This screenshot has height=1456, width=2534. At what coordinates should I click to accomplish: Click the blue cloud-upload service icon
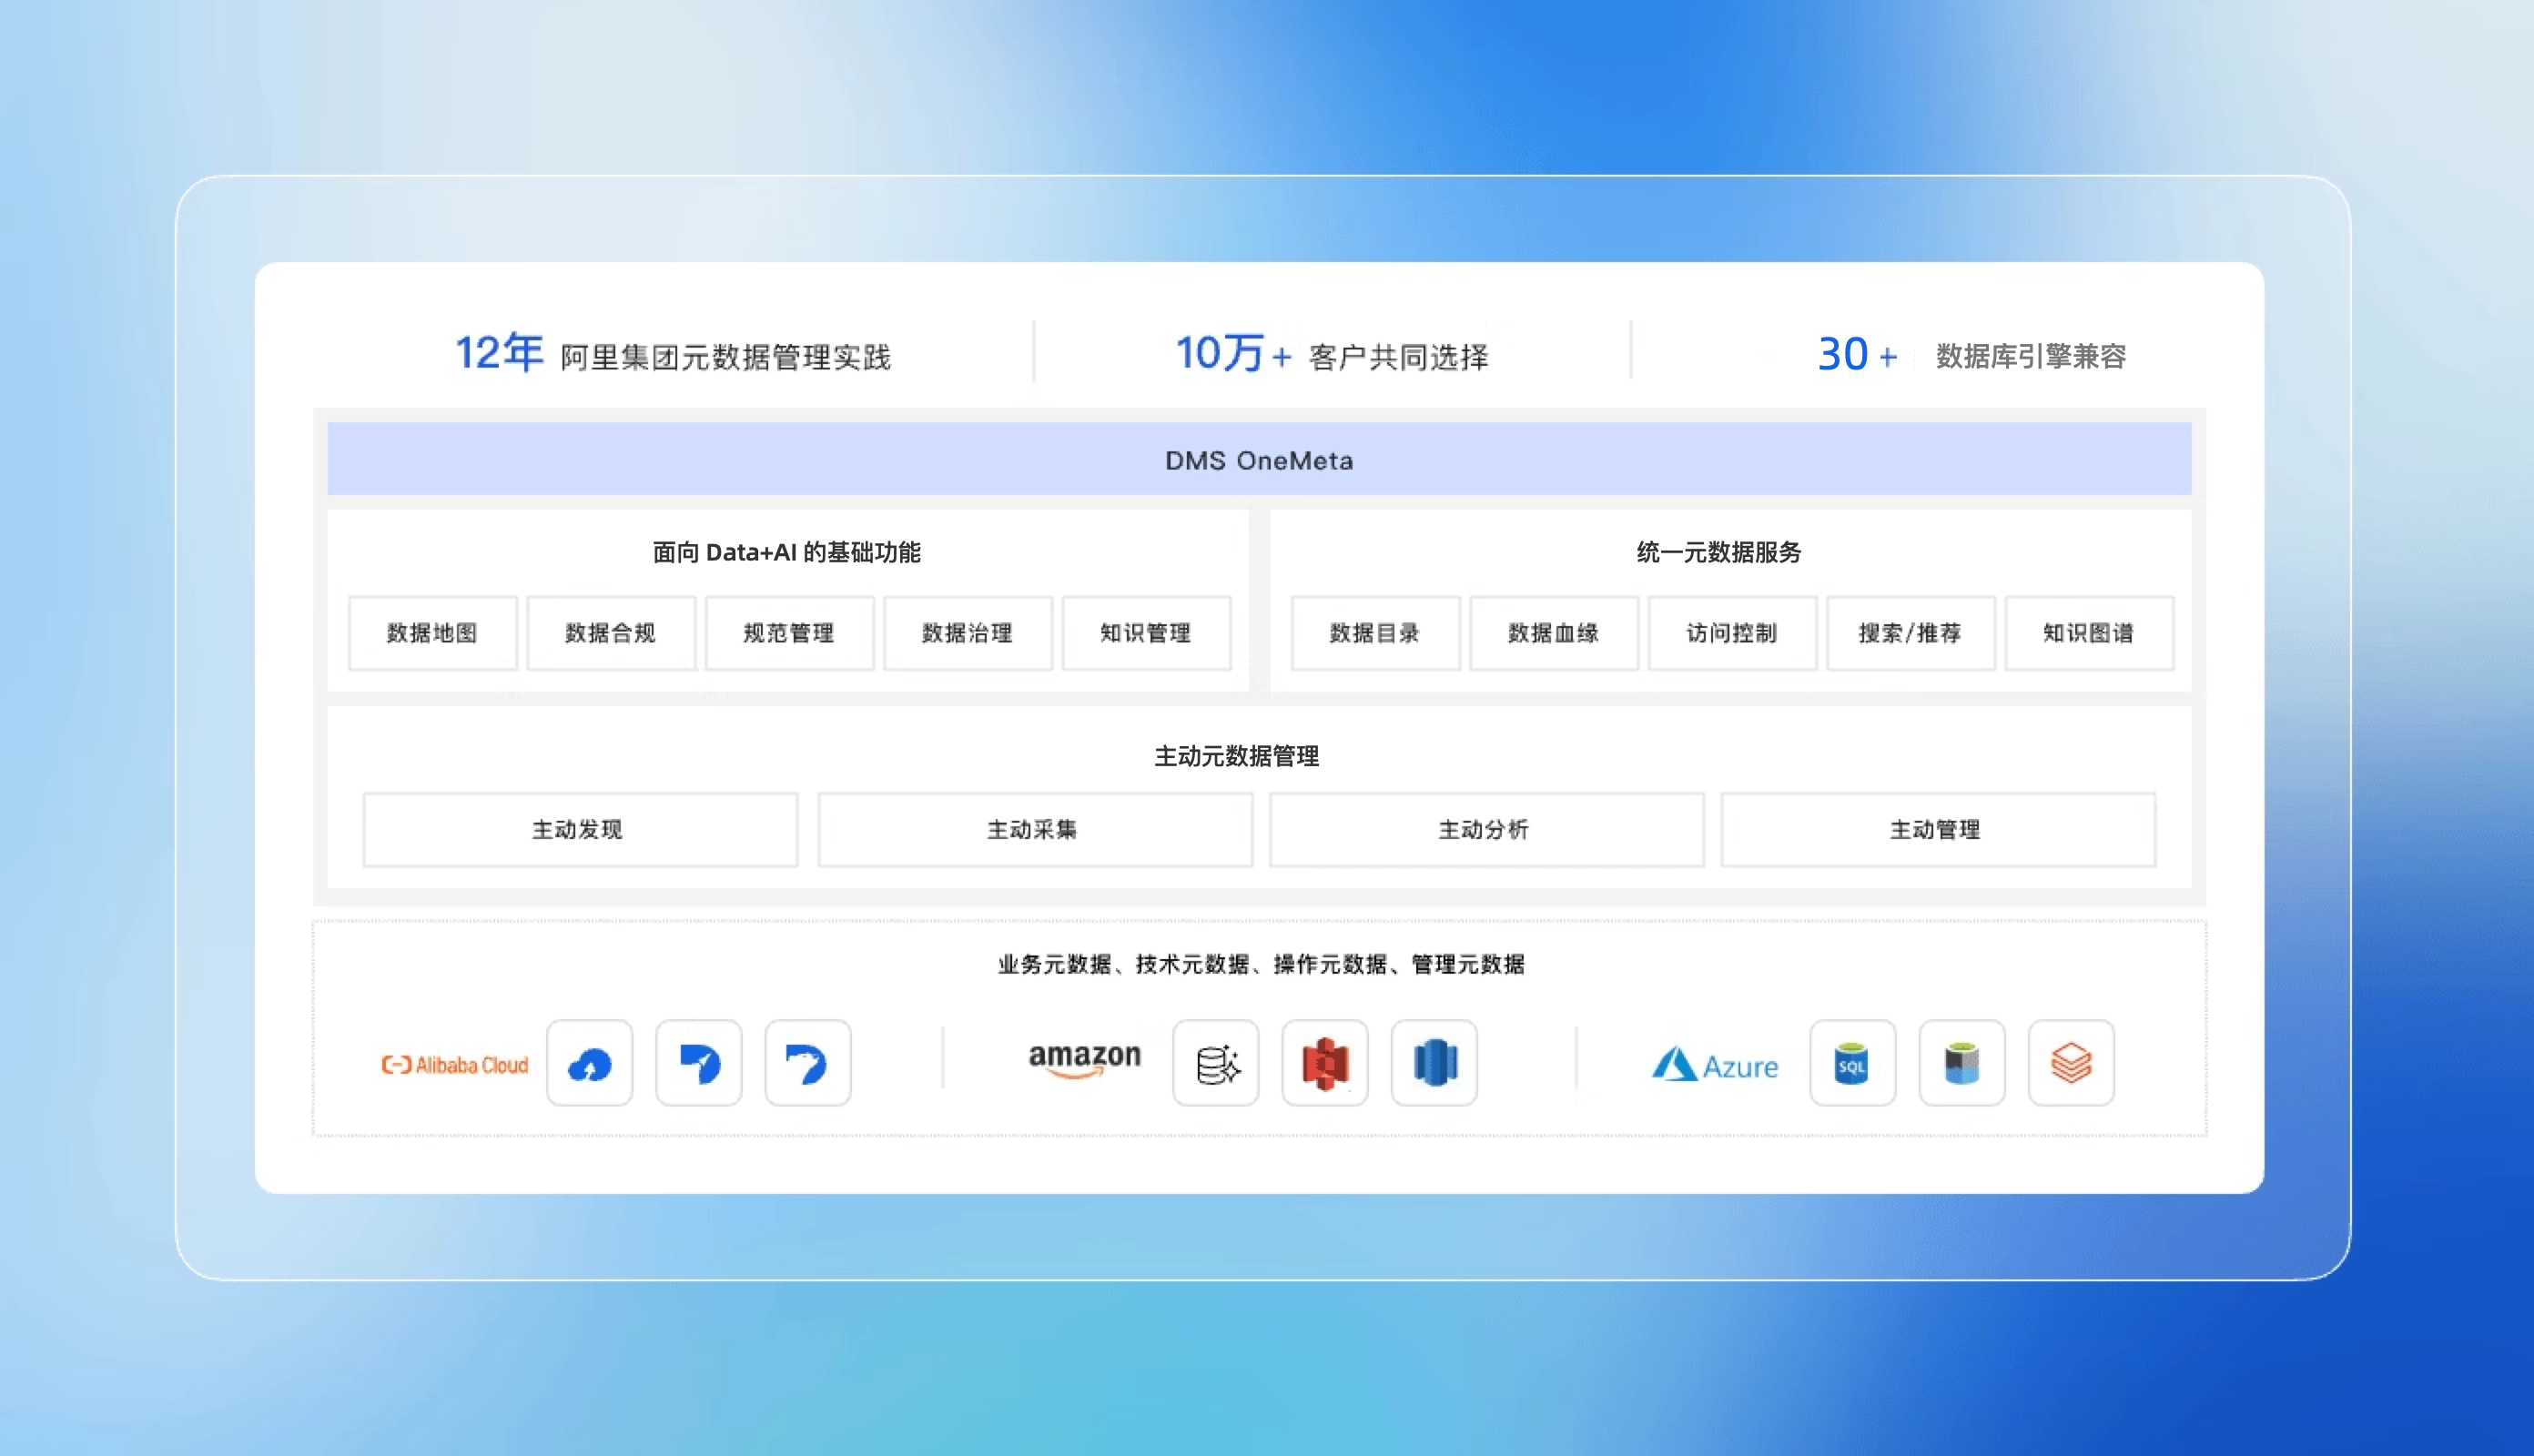coord(590,1063)
